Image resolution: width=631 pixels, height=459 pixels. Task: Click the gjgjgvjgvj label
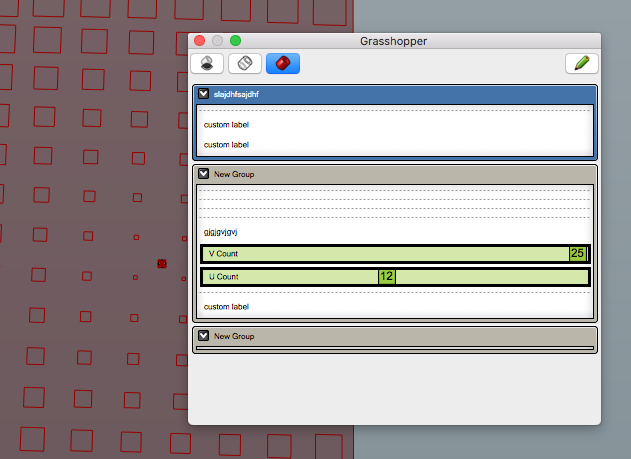pyautogui.click(x=221, y=232)
